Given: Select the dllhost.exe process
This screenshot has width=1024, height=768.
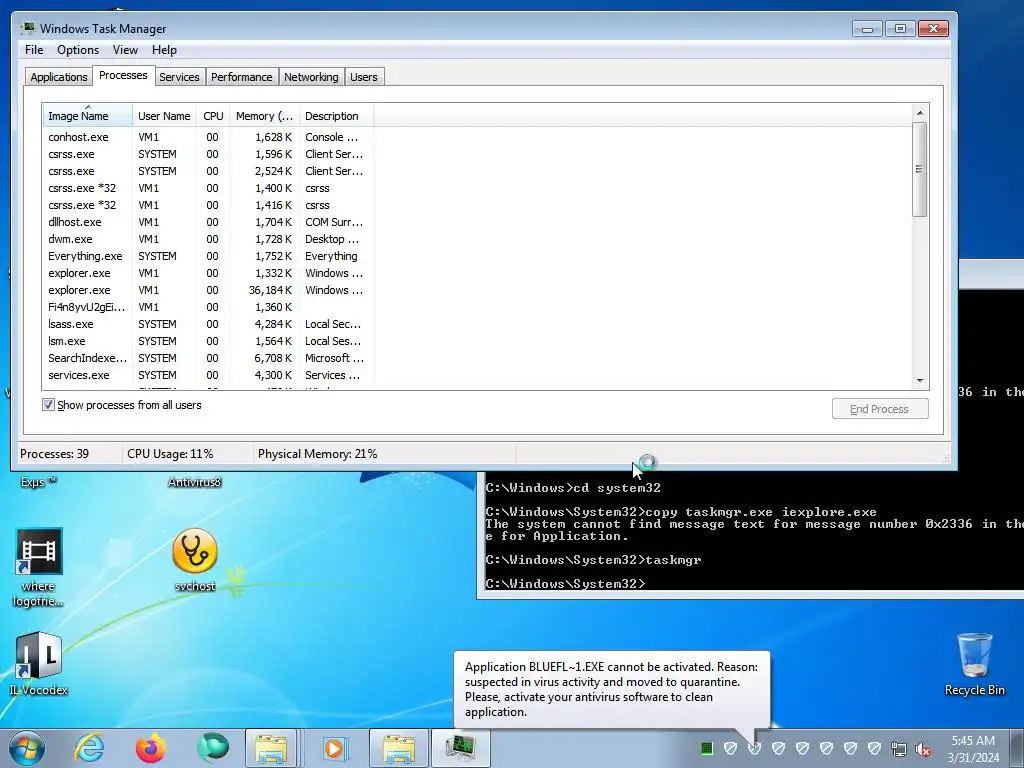Looking at the screenshot, I should [208, 222].
